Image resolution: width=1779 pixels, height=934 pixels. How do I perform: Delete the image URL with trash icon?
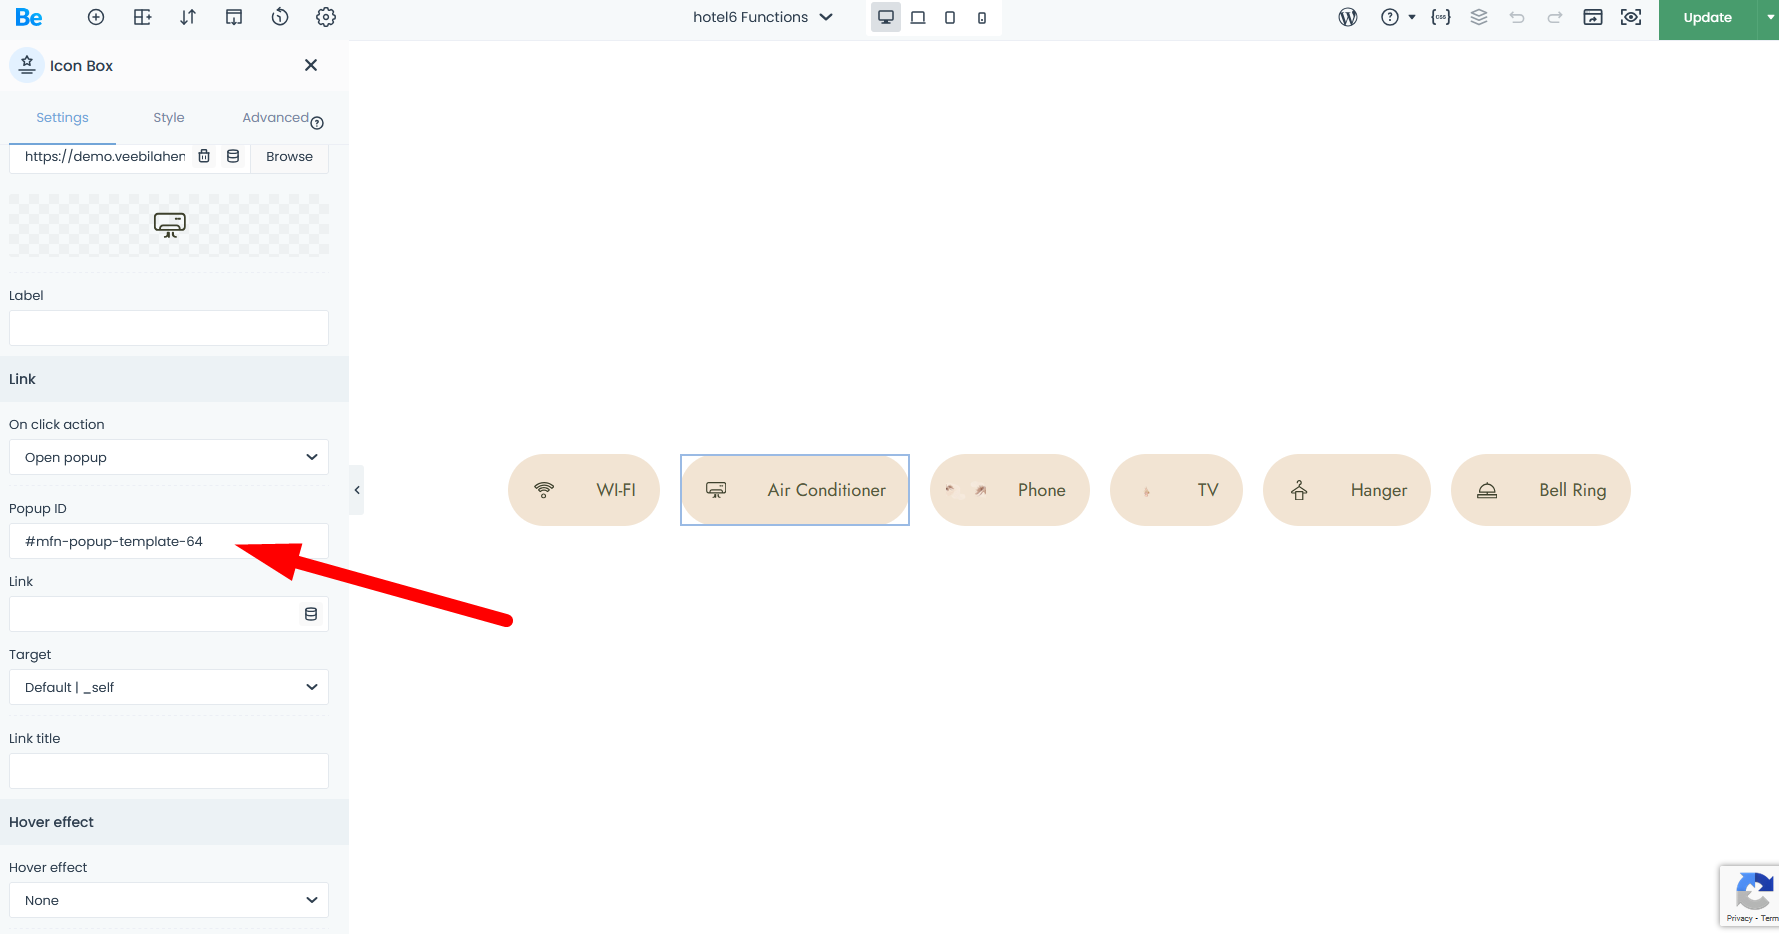coord(204,156)
